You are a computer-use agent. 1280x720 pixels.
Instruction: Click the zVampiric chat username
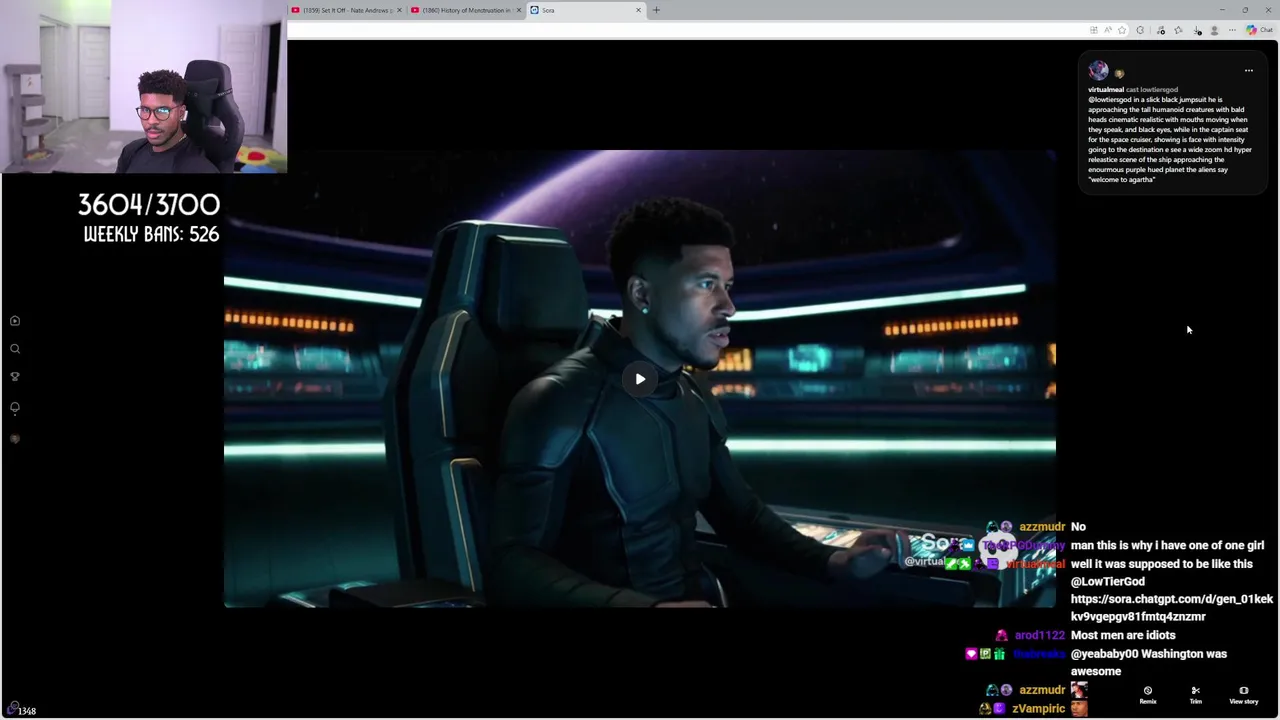coord(1038,709)
